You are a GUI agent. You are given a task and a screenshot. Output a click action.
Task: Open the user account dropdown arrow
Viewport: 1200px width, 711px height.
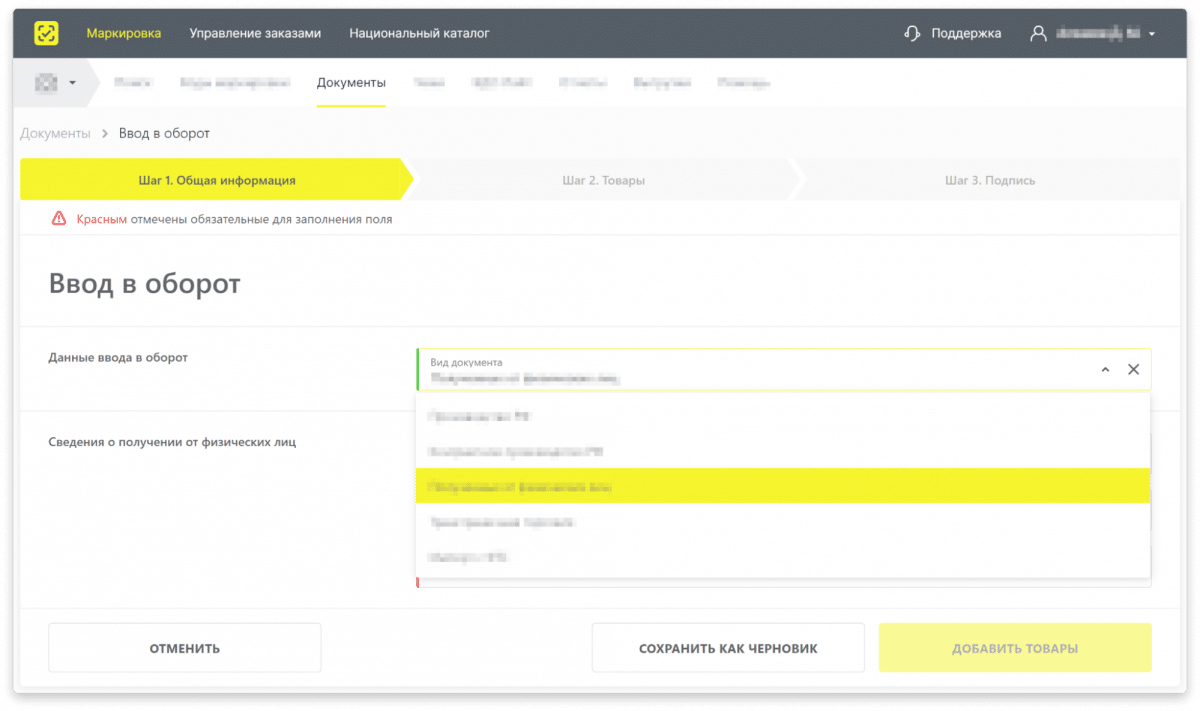coord(1152,34)
